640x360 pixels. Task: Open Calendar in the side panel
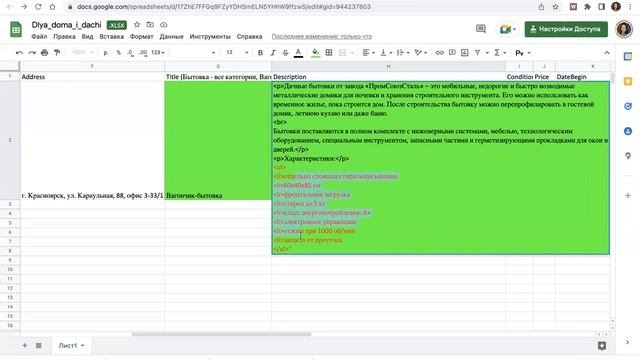628,57
